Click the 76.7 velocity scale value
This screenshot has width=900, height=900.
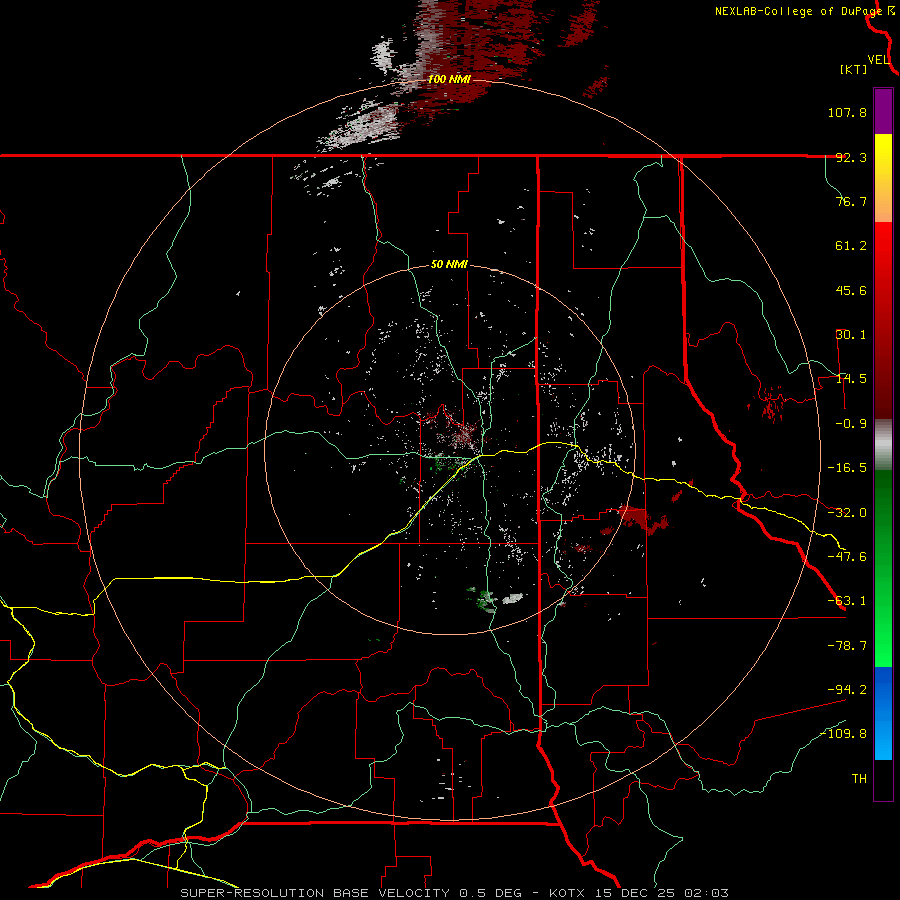point(851,201)
